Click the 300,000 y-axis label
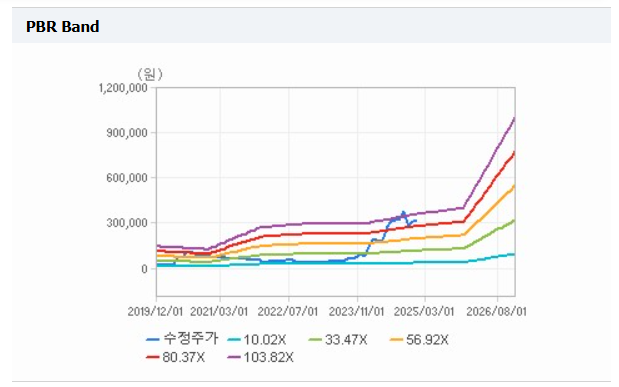Viewport: 619px width, 387px height. click(x=127, y=223)
